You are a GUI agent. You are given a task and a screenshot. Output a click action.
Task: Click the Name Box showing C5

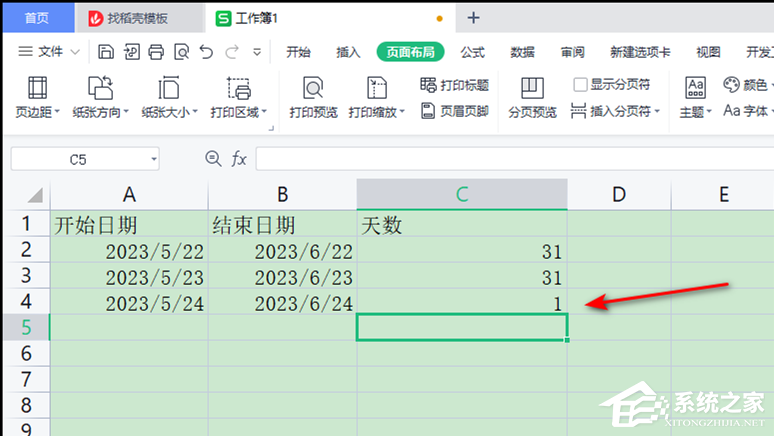(78, 159)
